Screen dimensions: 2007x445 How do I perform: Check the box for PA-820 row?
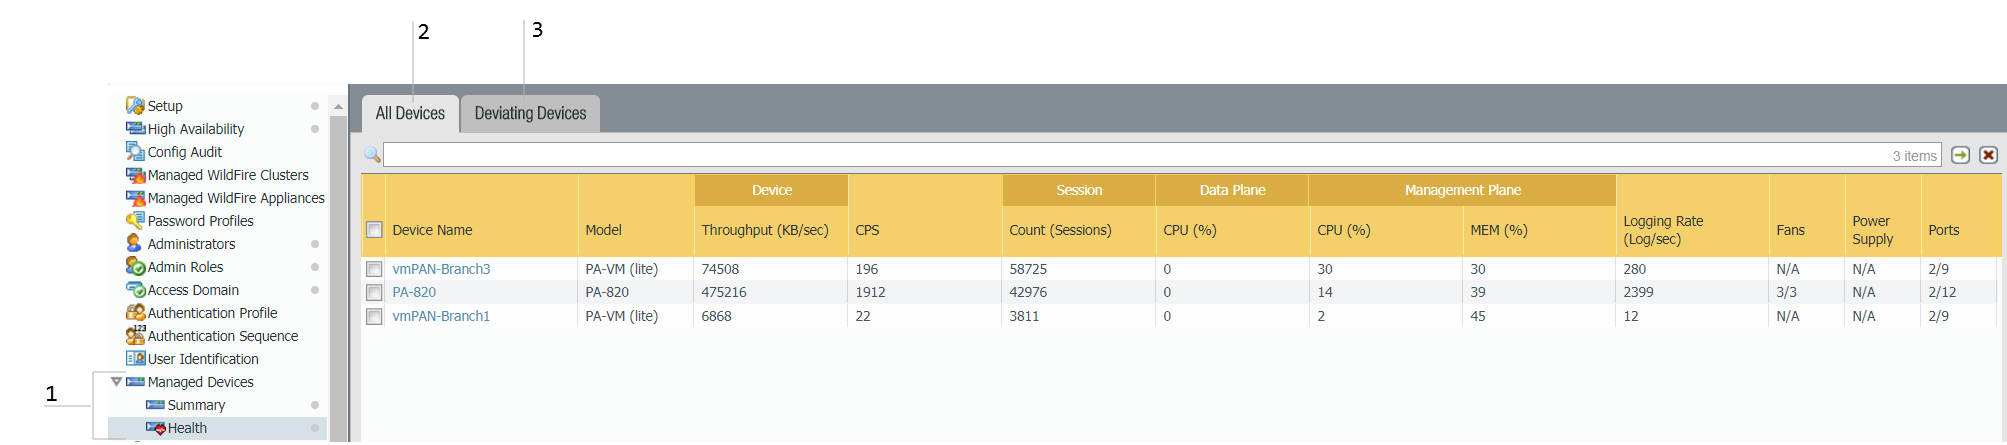pos(374,292)
